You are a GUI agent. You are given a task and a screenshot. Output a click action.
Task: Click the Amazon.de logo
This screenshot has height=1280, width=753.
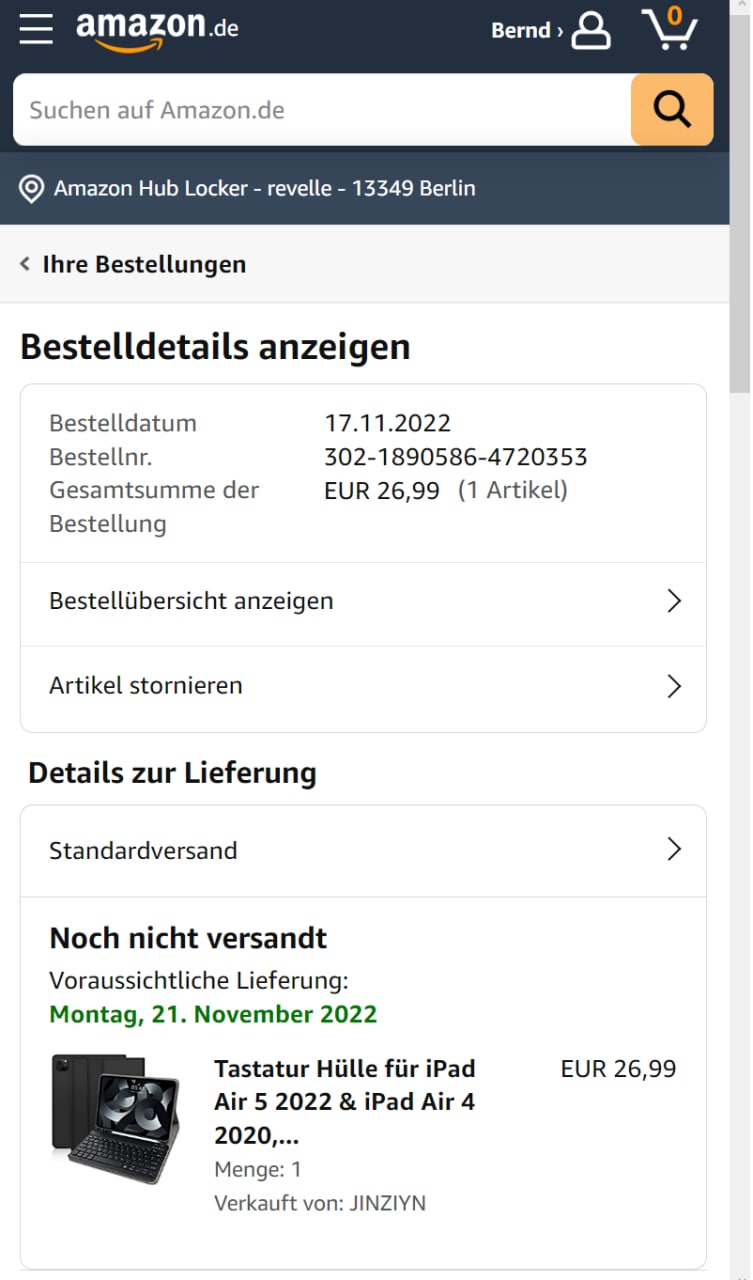[x=157, y=30]
